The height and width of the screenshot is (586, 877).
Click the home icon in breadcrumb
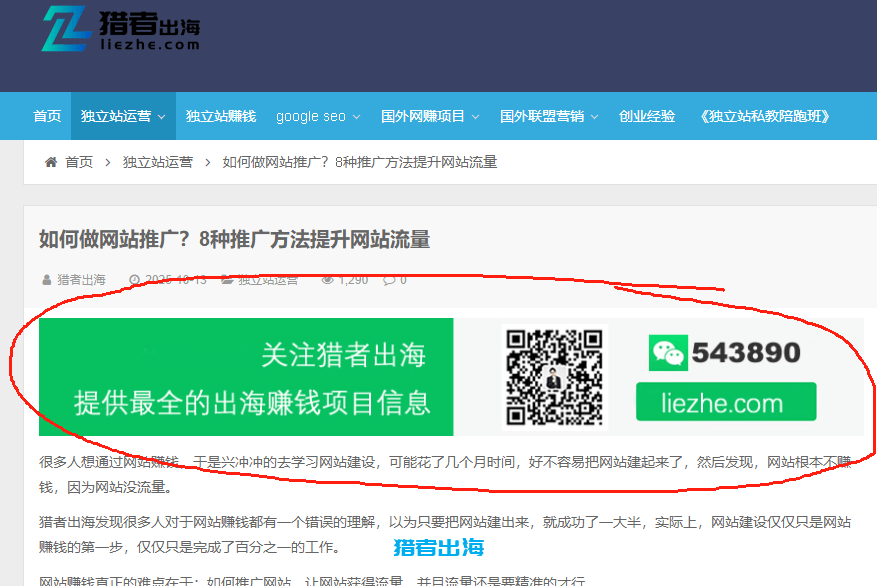pyautogui.click(x=50, y=162)
